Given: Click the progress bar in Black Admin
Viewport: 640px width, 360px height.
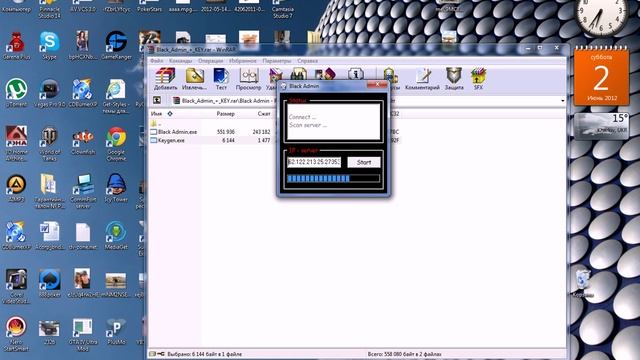Looking at the screenshot, I should pos(333,178).
